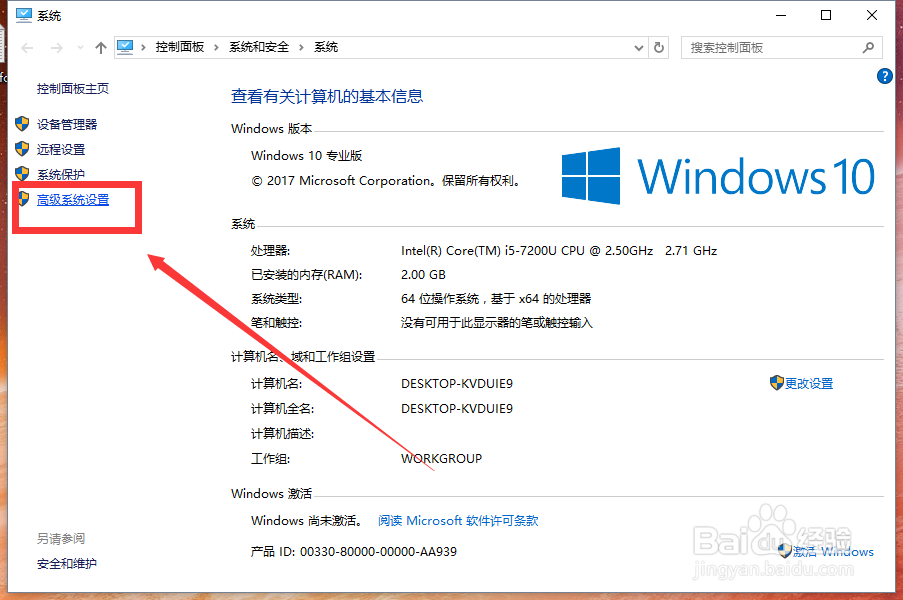Image resolution: width=903 pixels, height=600 pixels.
Task: Click 更改设置 link
Action: 809,383
